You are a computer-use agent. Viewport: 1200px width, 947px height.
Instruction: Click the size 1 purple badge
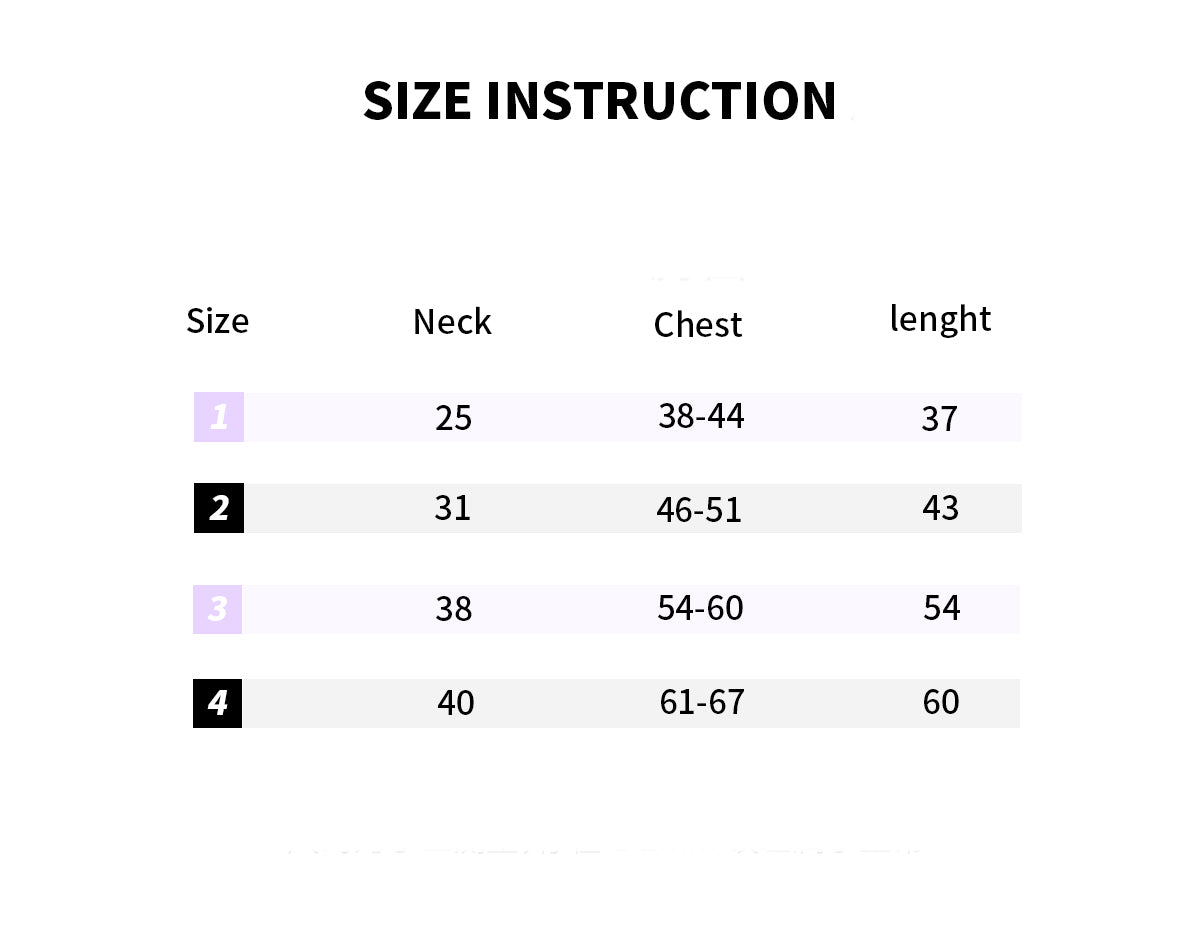219,417
